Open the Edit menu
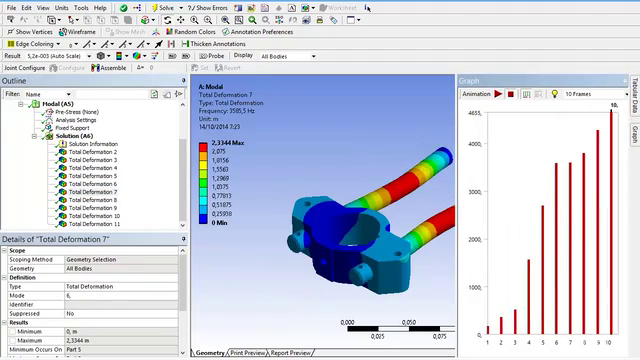The width and height of the screenshot is (640, 360). tap(26, 8)
